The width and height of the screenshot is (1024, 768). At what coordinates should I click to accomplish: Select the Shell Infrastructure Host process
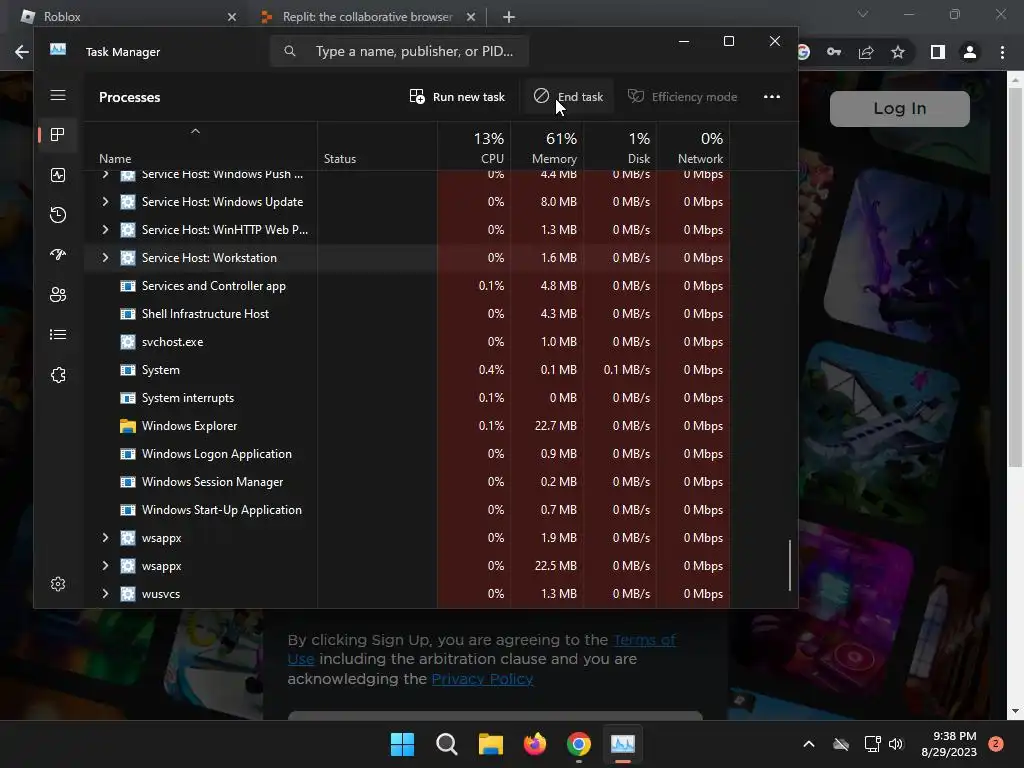[407, 314]
